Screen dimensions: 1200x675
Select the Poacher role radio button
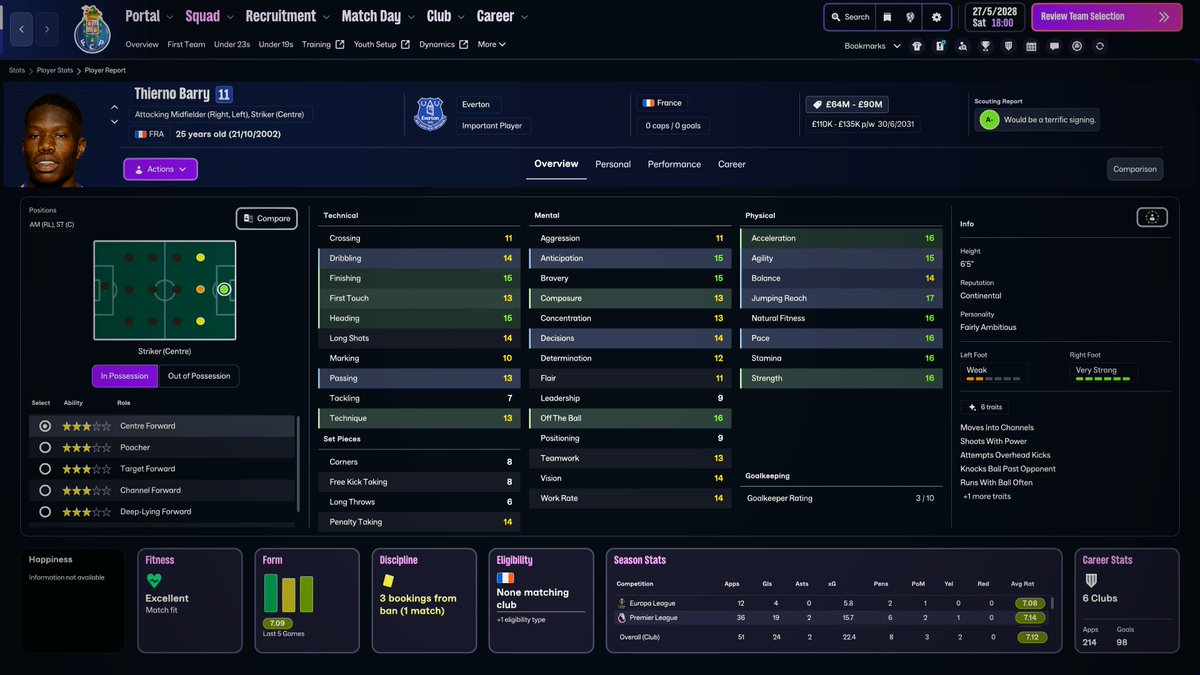pos(44,448)
